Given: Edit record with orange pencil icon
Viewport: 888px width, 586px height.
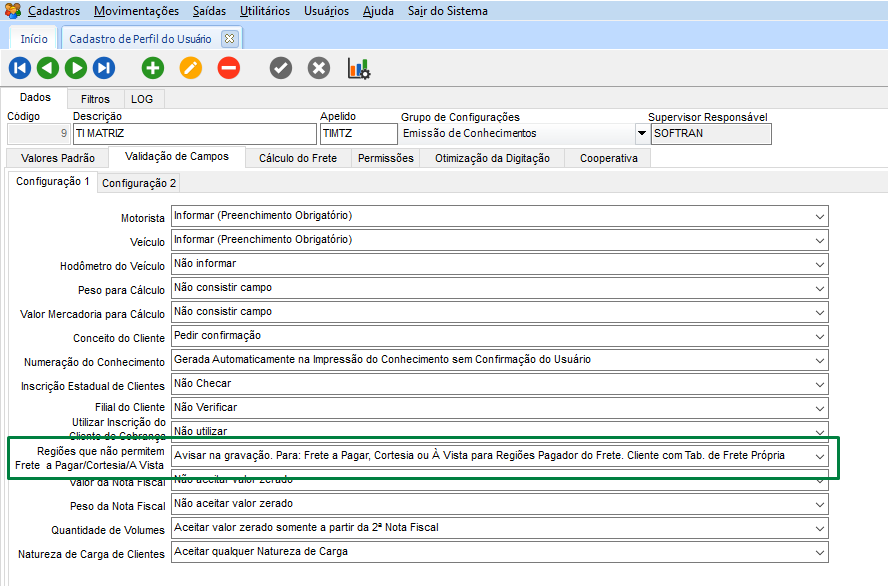Looking at the screenshot, I should point(191,68).
